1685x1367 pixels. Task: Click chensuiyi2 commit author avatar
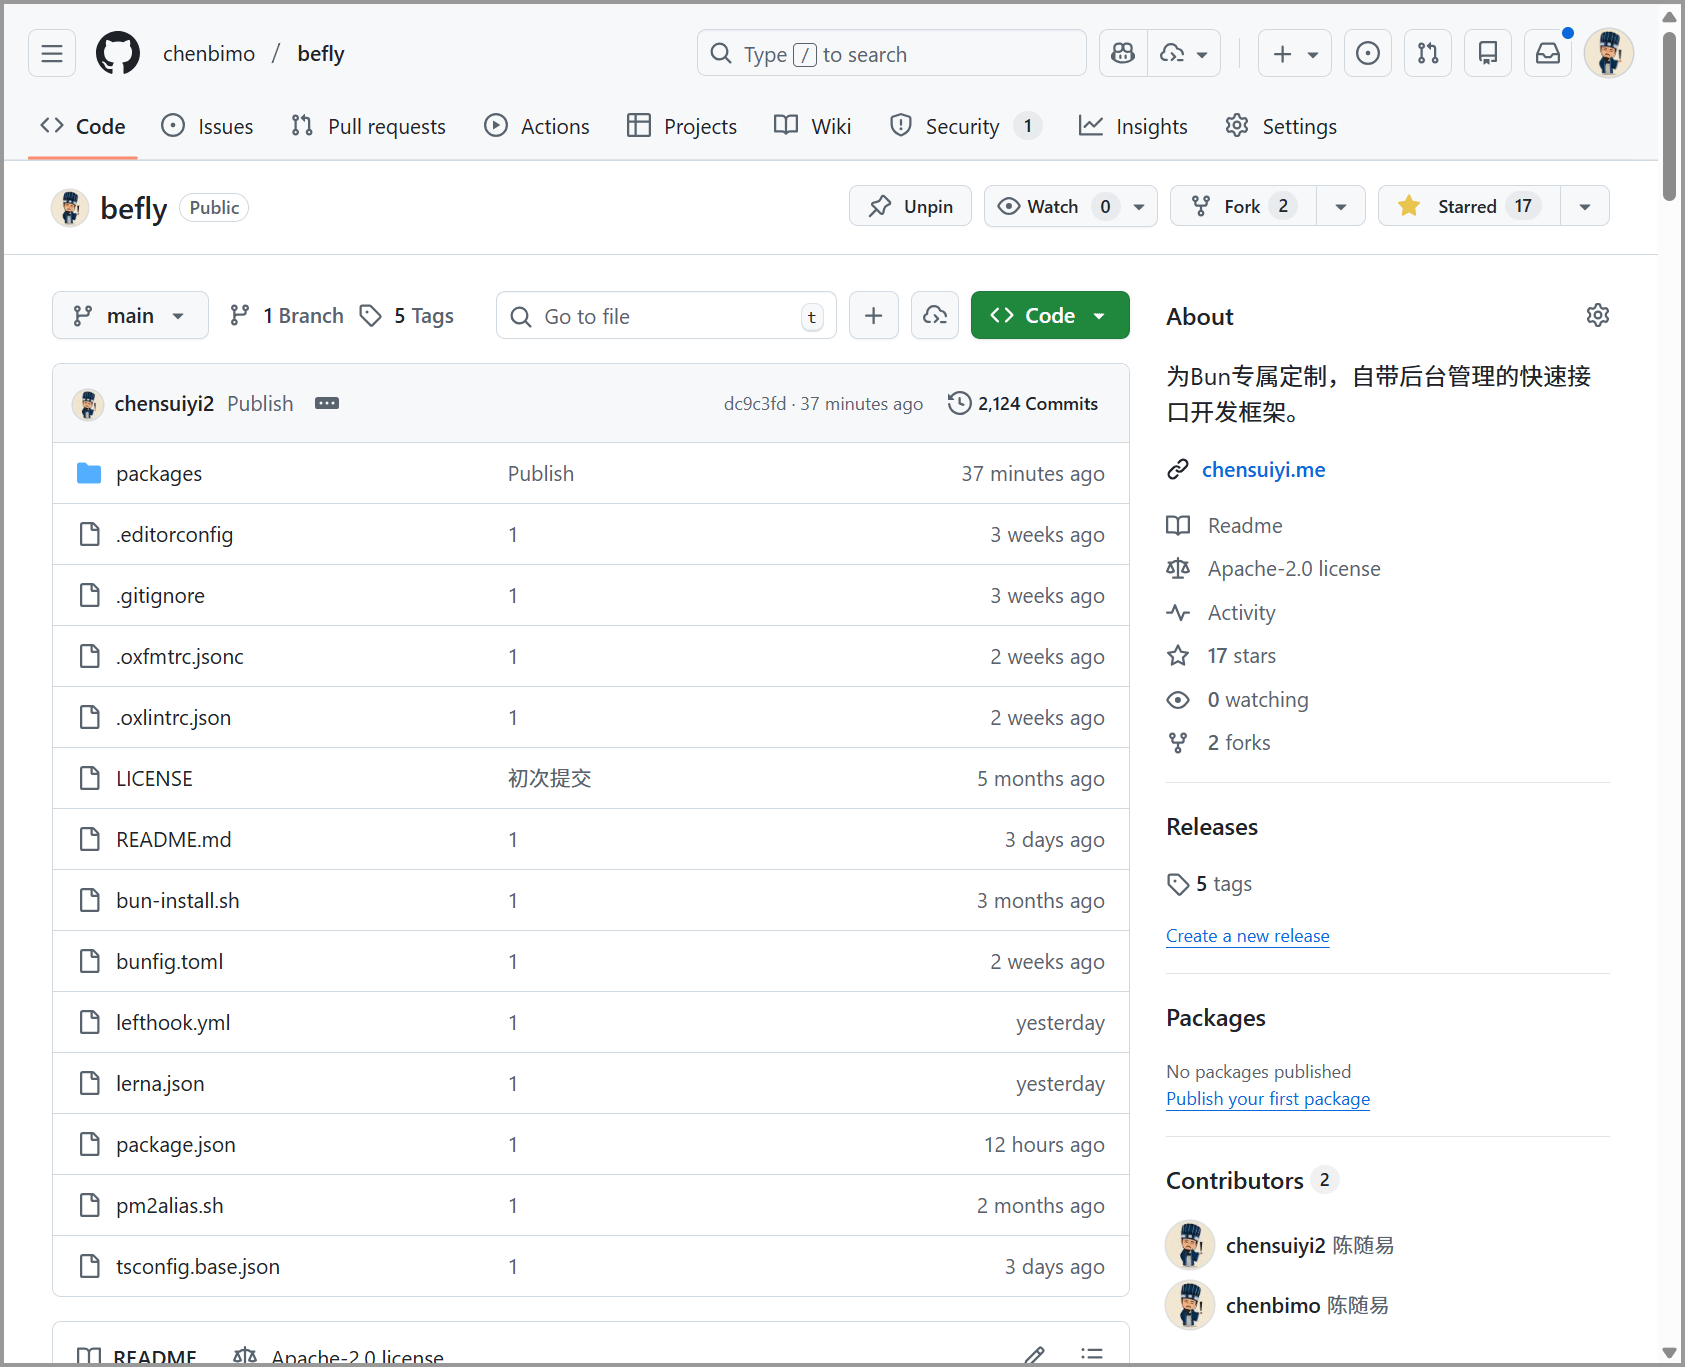tap(88, 404)
